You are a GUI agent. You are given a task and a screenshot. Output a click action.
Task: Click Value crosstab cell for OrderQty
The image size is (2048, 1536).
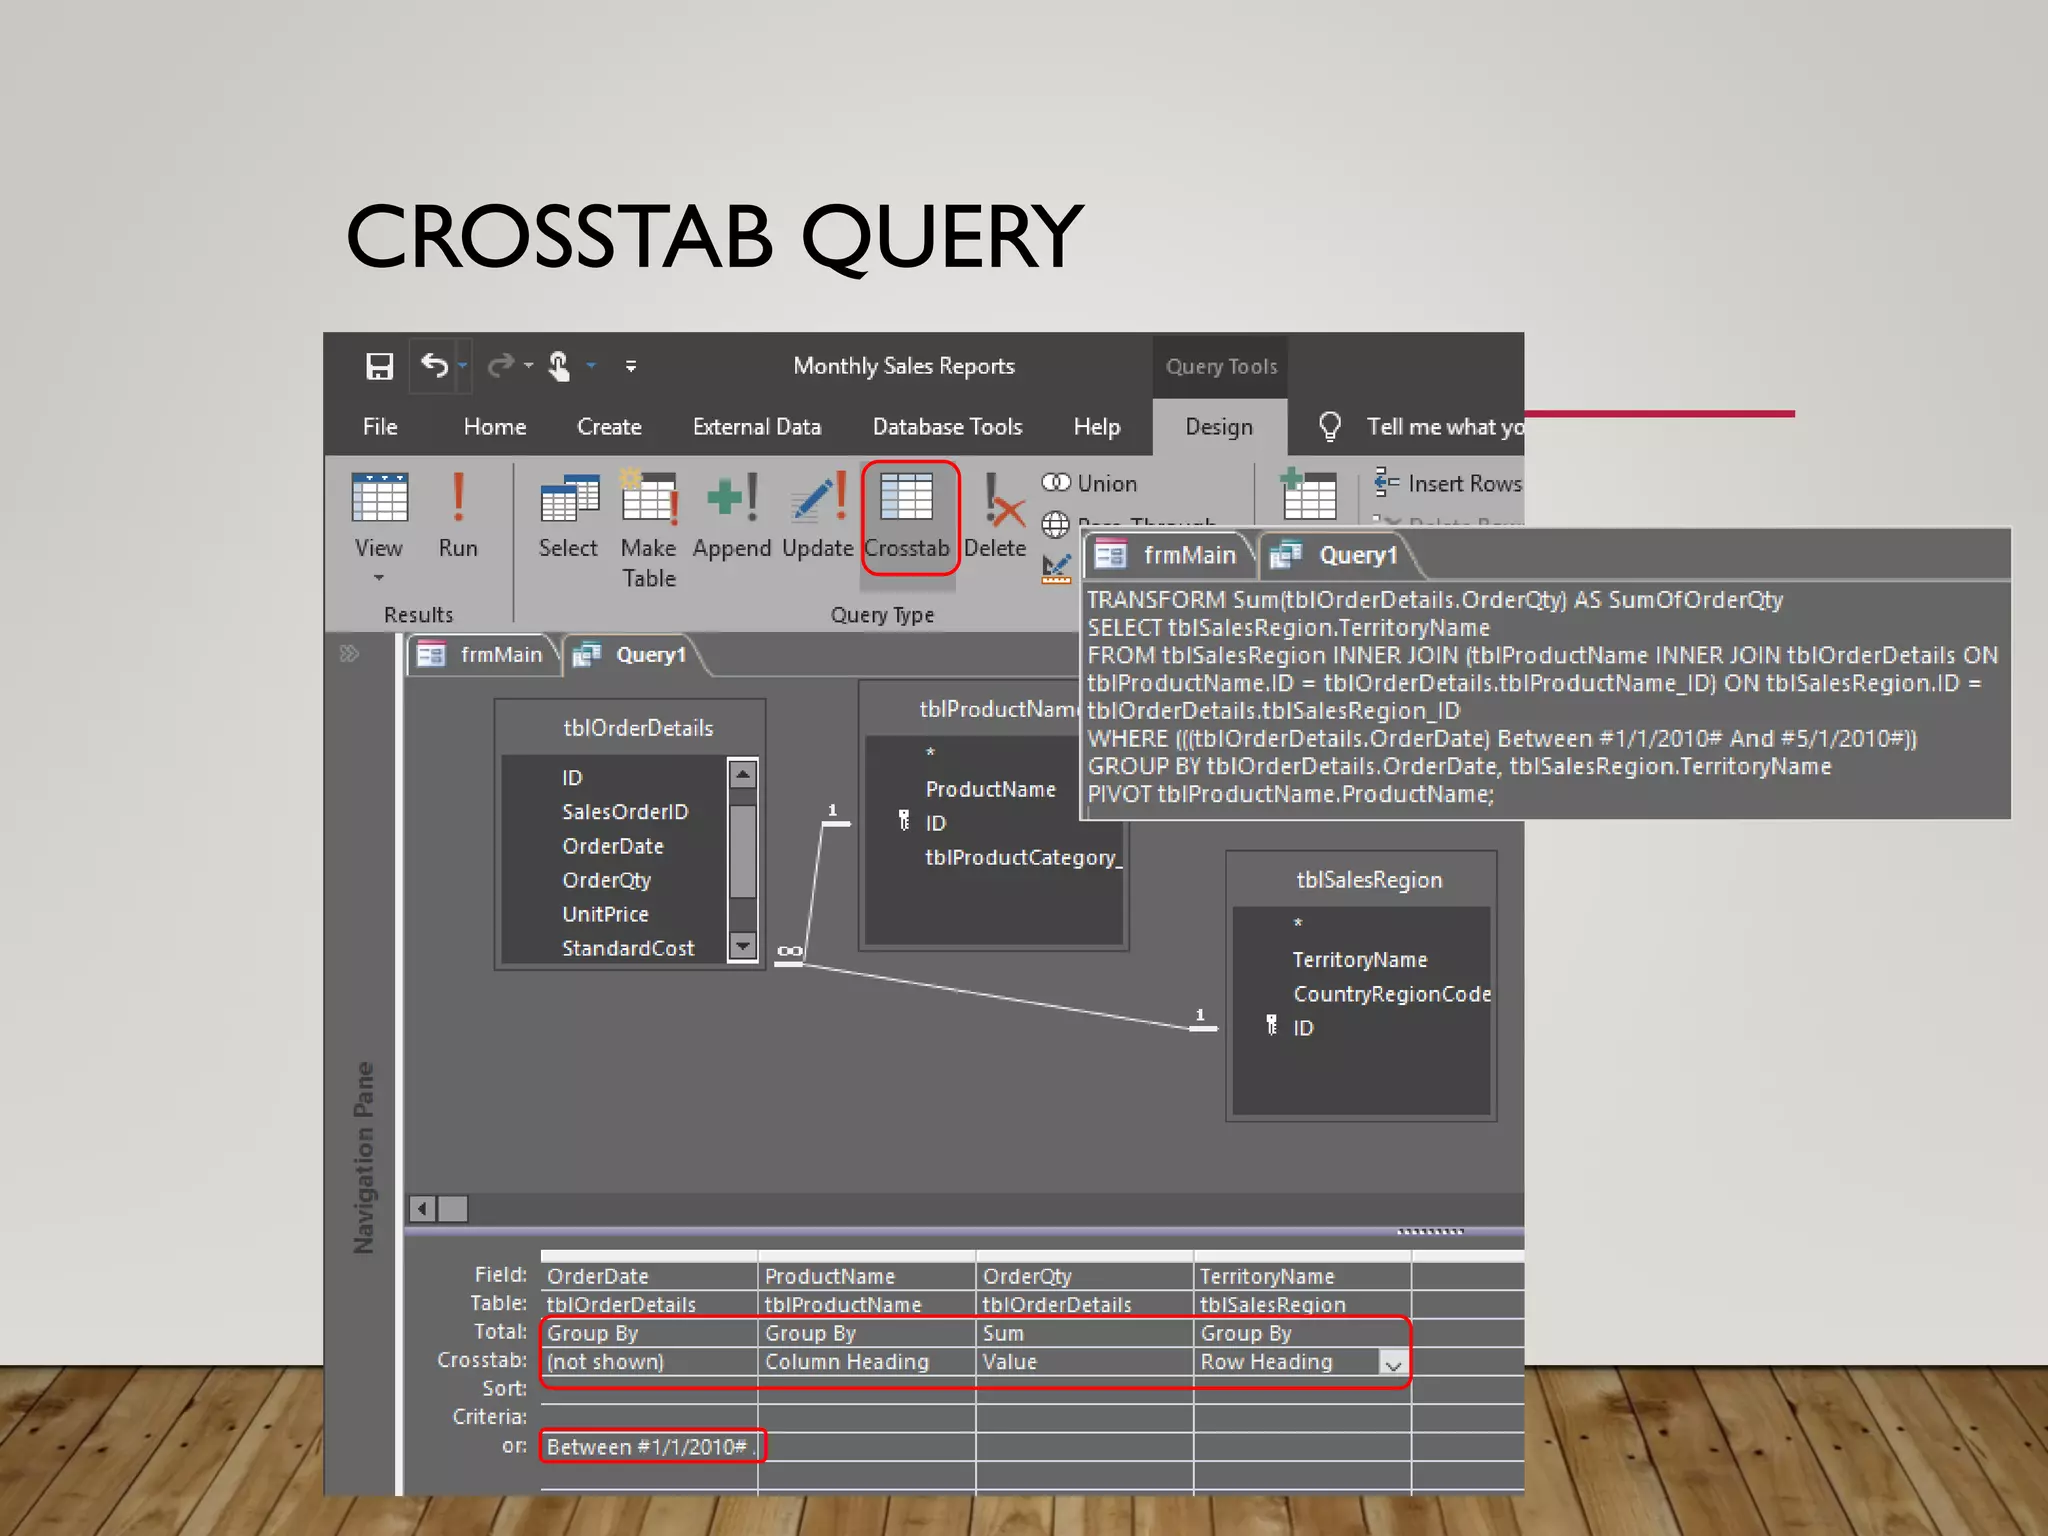coord(1084,1362)
